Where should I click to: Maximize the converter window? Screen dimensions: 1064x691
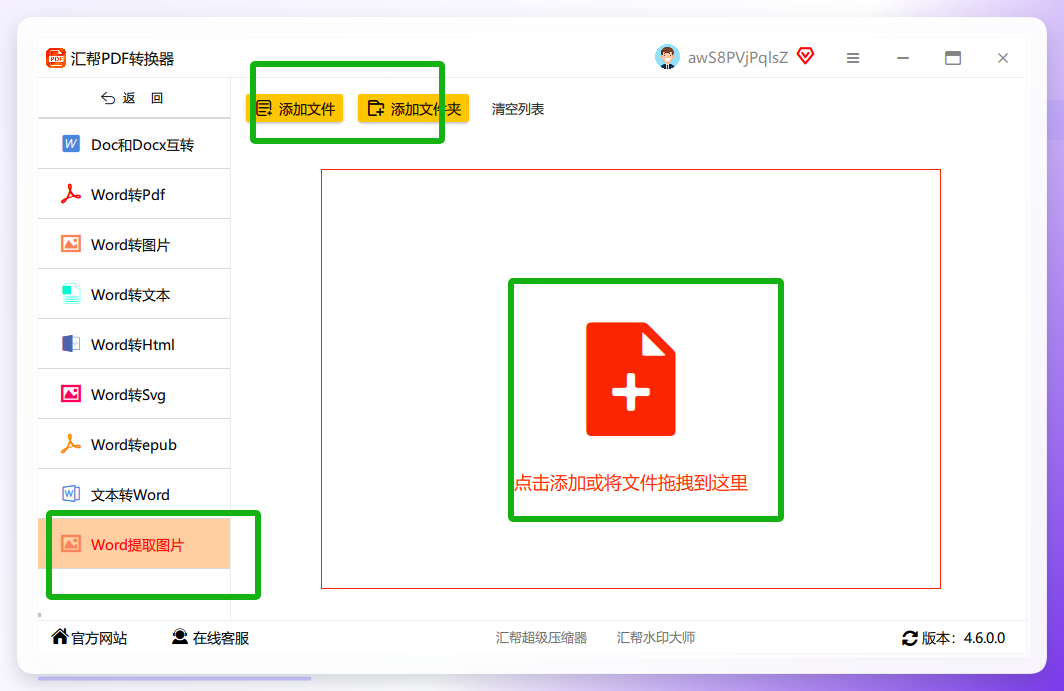tap(953, 58)
